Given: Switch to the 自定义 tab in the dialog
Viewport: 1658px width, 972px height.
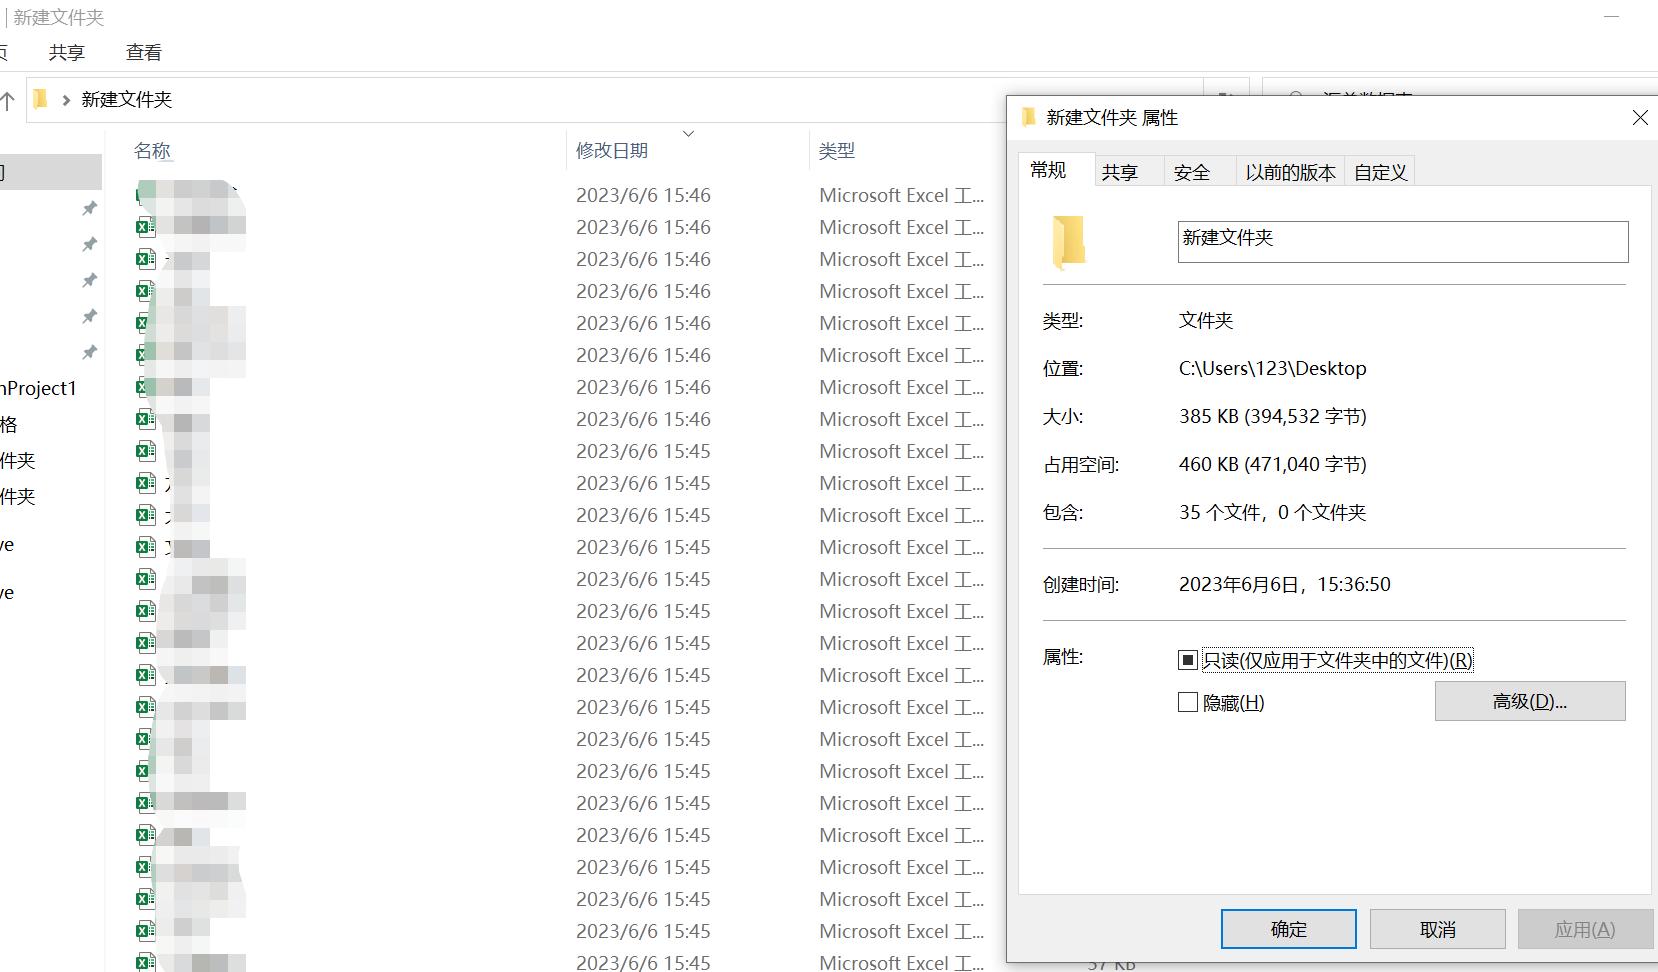Looking at the screenshot, I should point(1379,171).
